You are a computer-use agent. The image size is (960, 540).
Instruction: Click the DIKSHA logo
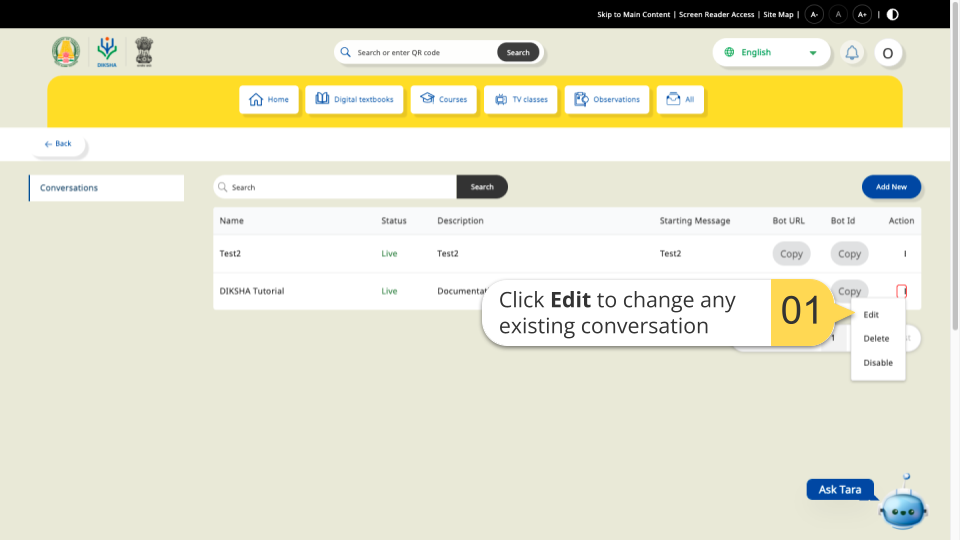point(107,52)
